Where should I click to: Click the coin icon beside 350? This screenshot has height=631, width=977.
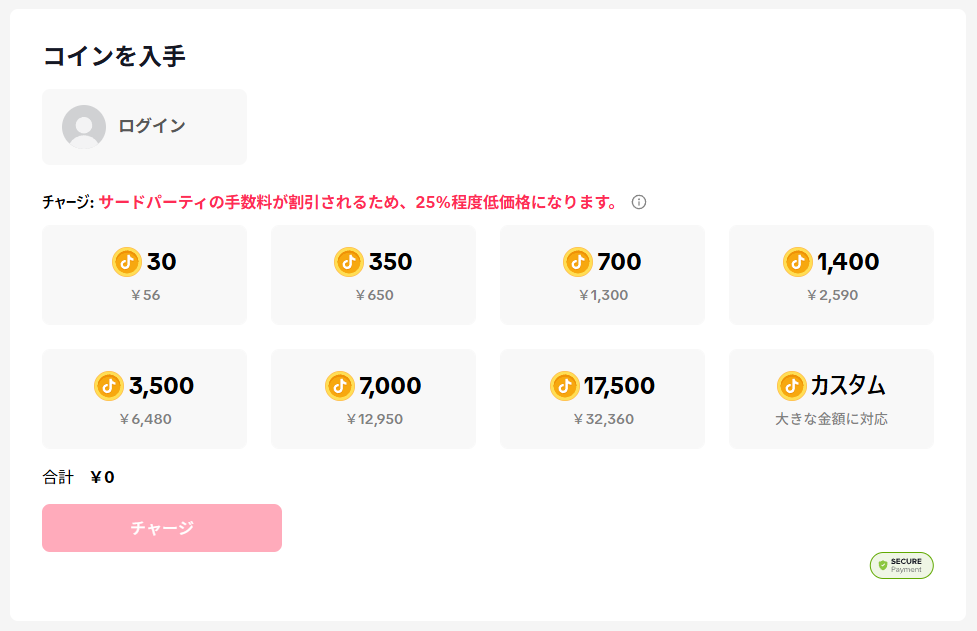click(348, 262)
